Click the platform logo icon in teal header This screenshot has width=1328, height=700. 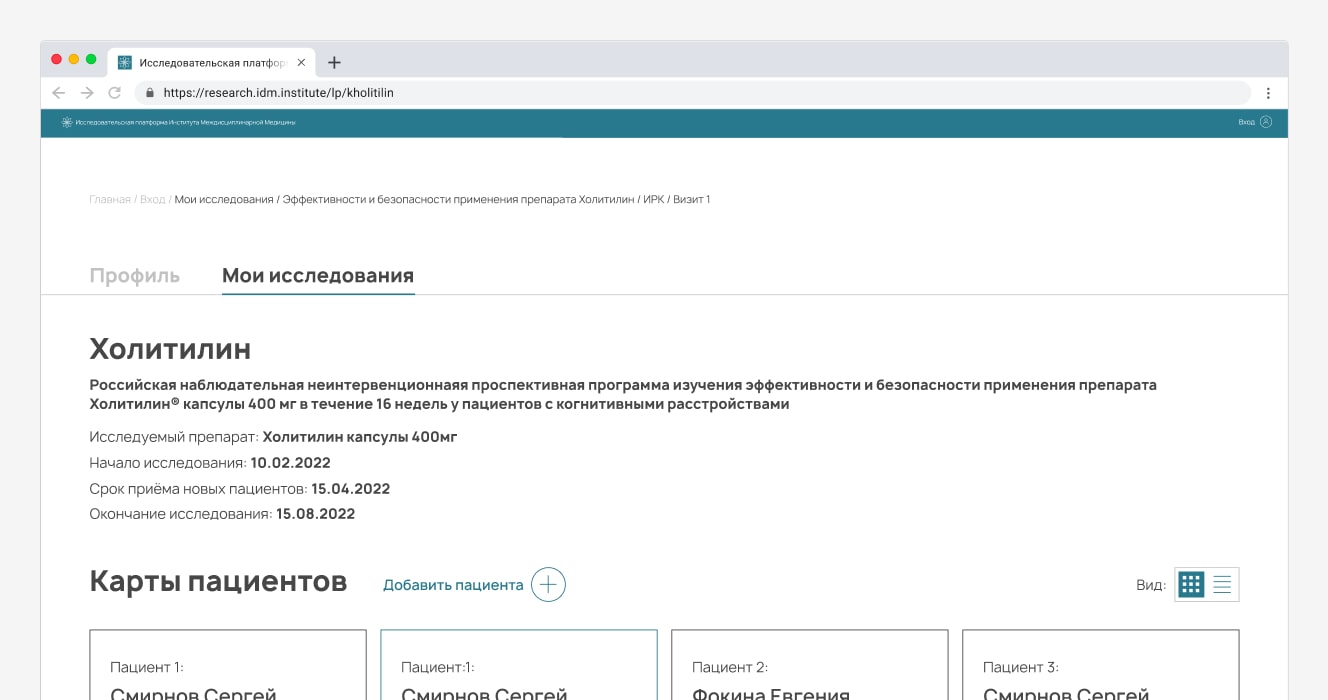pos(67,122)
